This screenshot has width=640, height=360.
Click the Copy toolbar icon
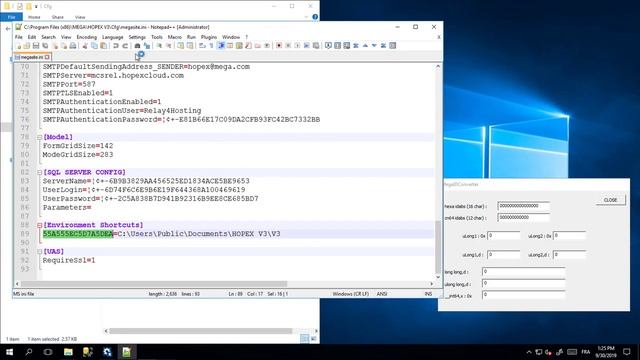point(94,46)
